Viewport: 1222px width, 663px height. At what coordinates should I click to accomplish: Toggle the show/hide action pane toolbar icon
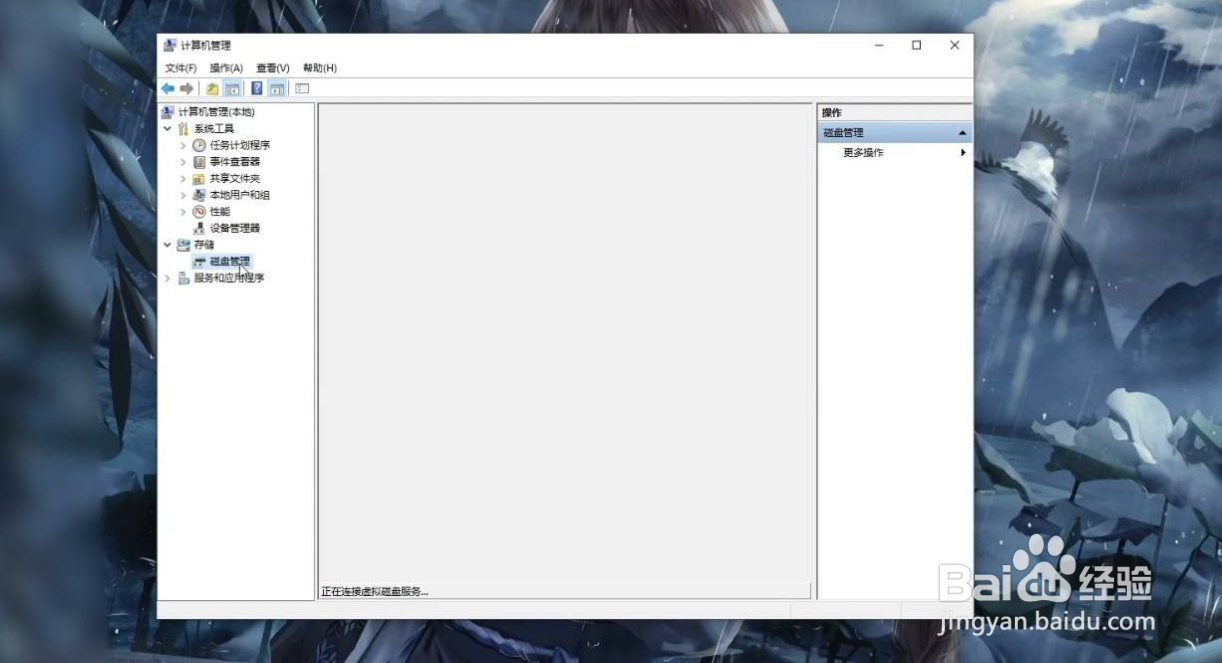pyautogui.click(x=277, y=89)
